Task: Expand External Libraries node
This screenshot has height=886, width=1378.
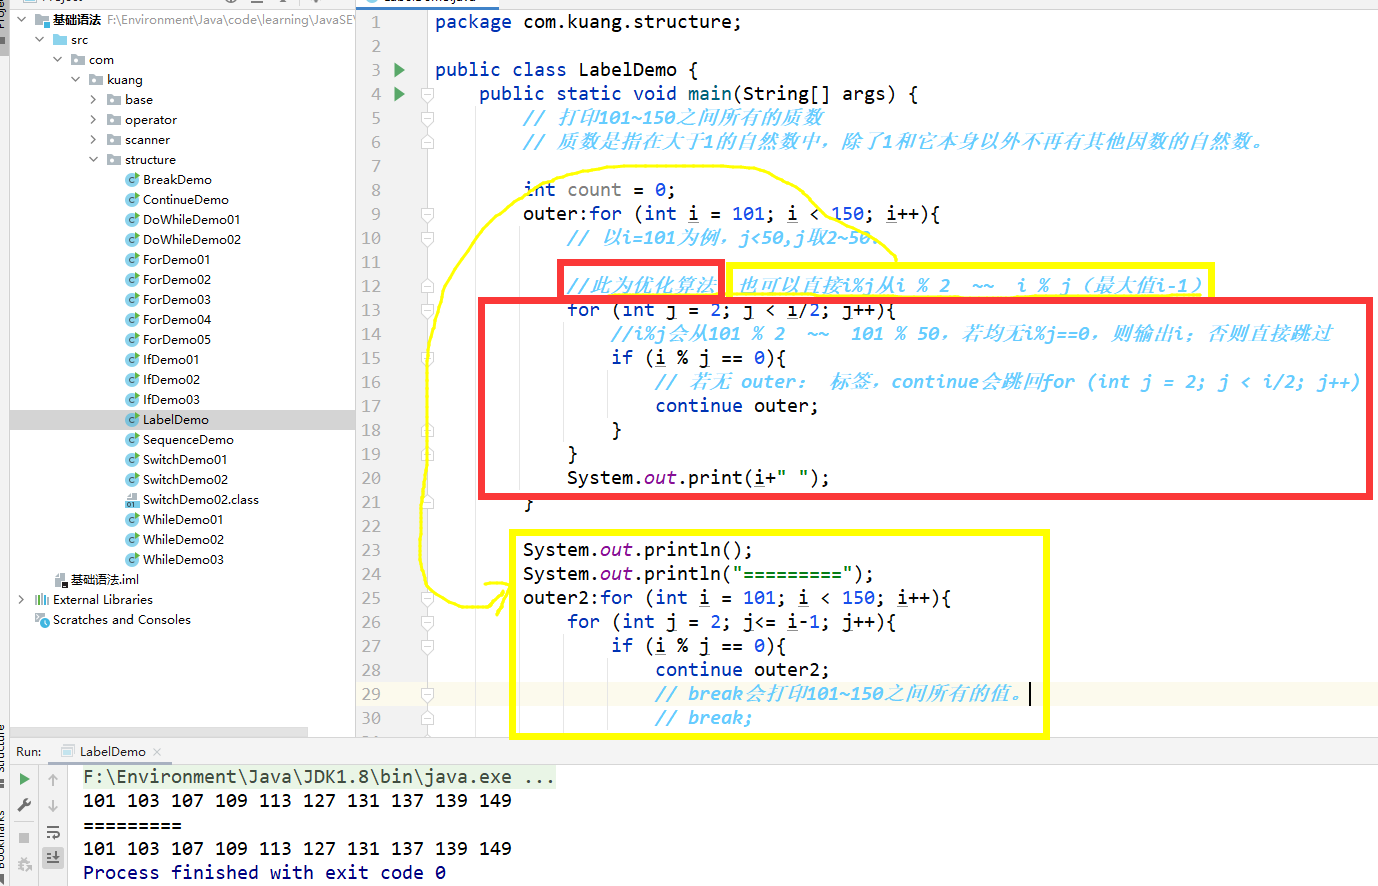Action: tap(21, 600)
